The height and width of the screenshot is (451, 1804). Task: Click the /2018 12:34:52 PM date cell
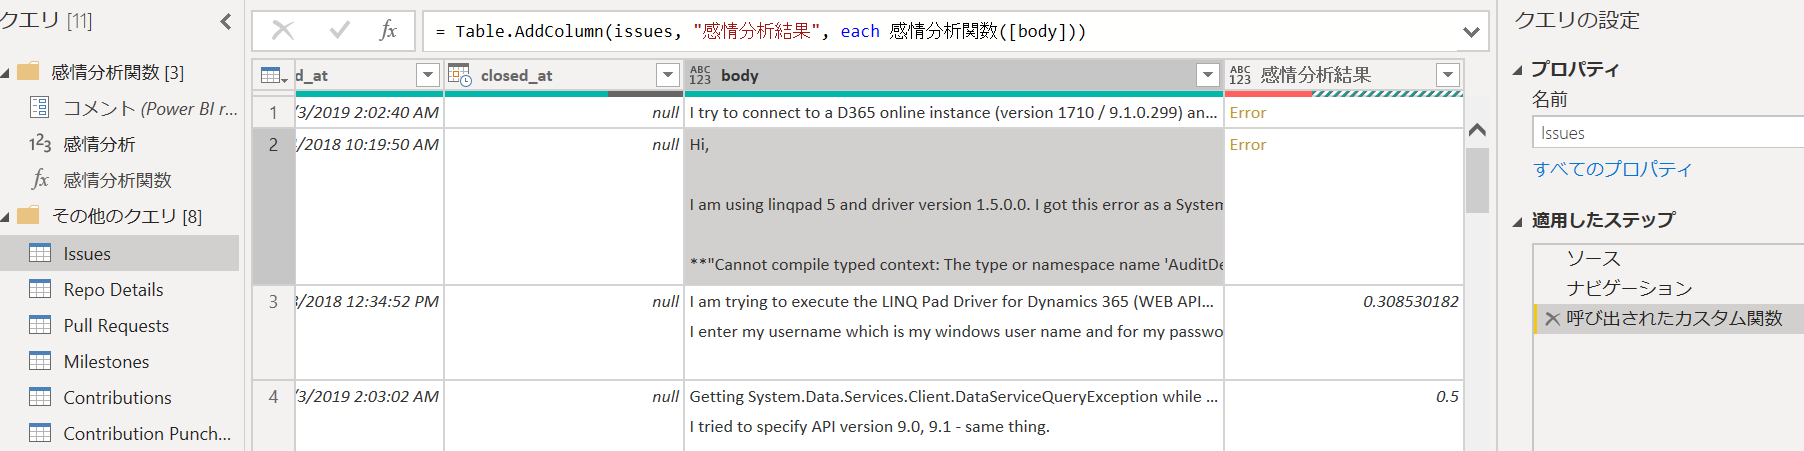coord(369,332)
